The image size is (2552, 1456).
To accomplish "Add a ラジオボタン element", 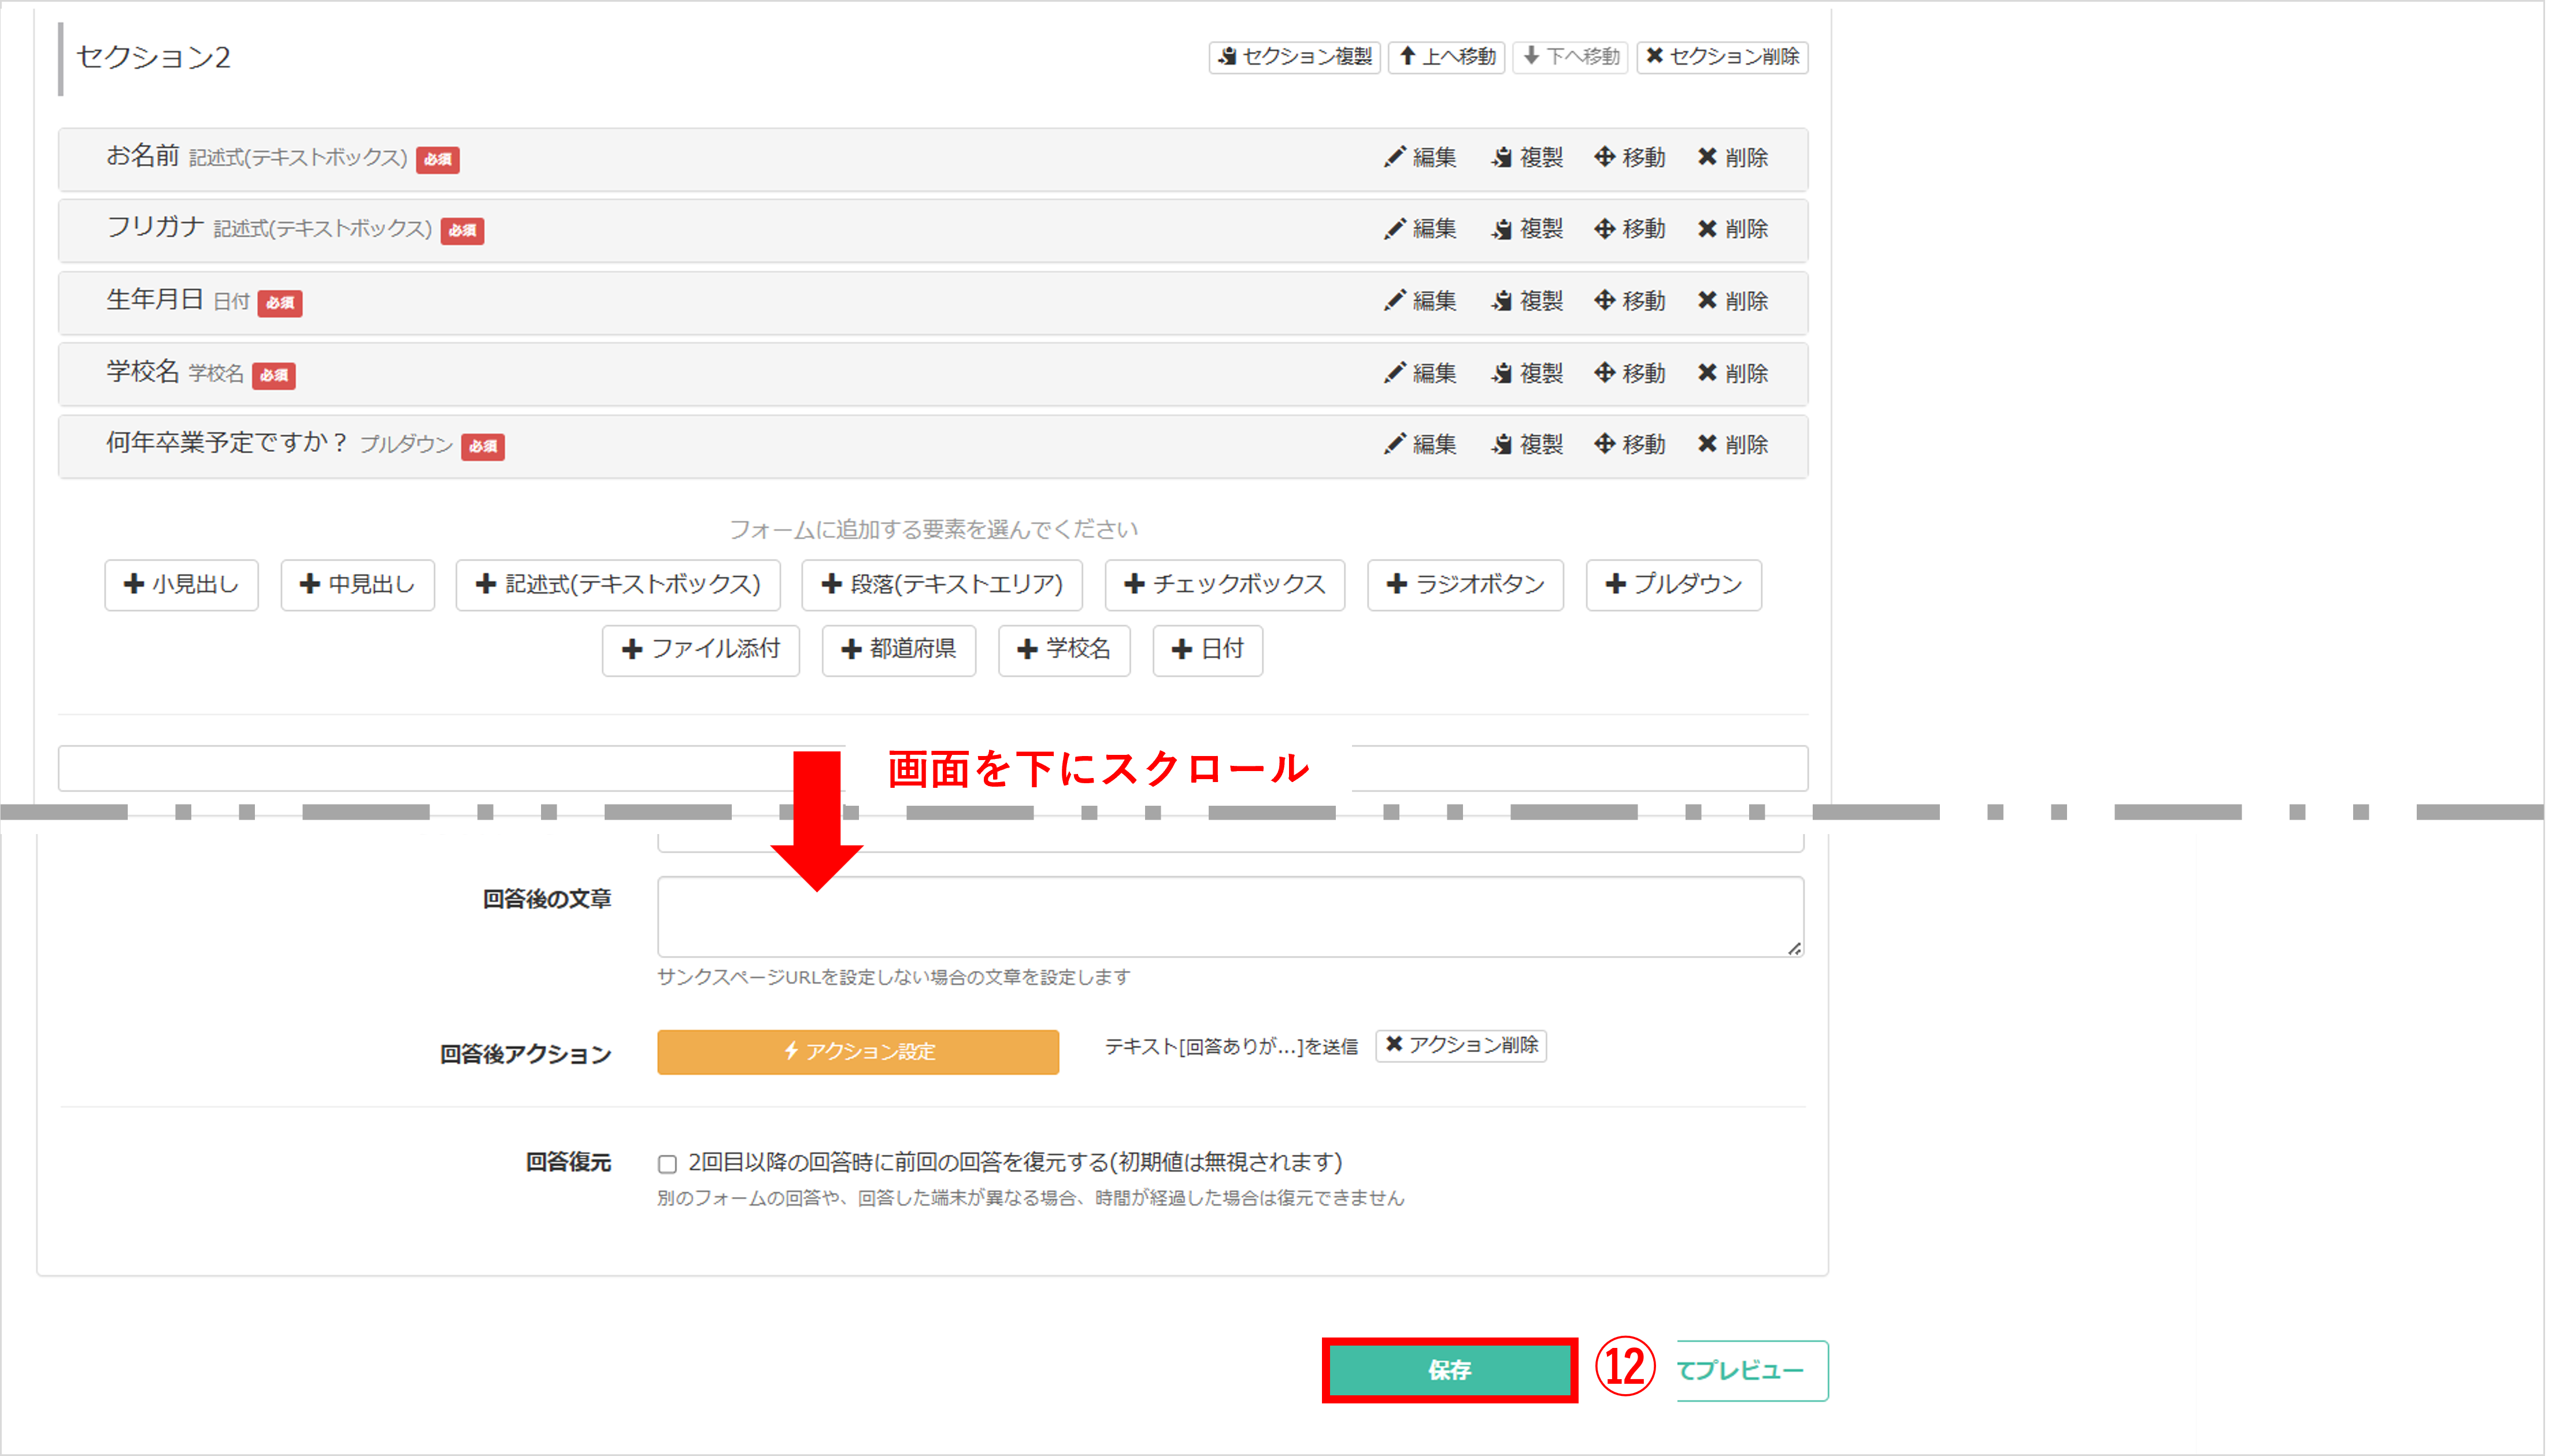I will (1466, 585).
